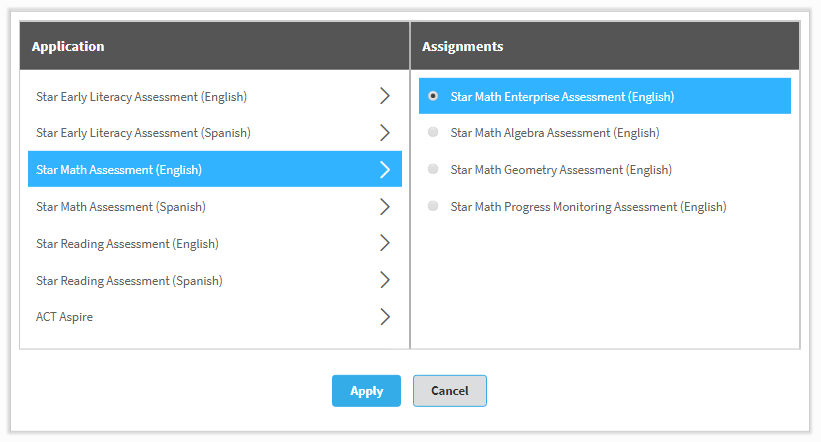The width and height of the screenshot is (821, 442).
Task: Select Star Math Geometry Assessment radio button
Action: click(433, 169)
